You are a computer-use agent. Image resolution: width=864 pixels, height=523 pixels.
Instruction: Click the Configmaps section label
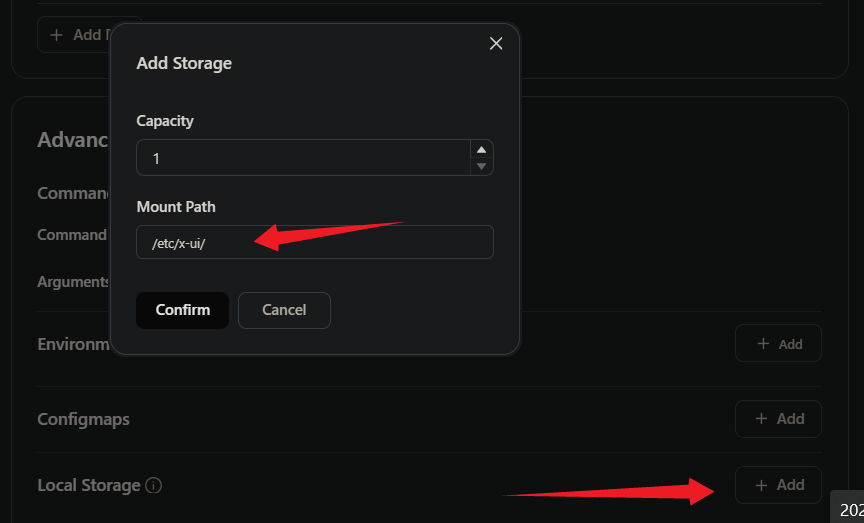83,419
